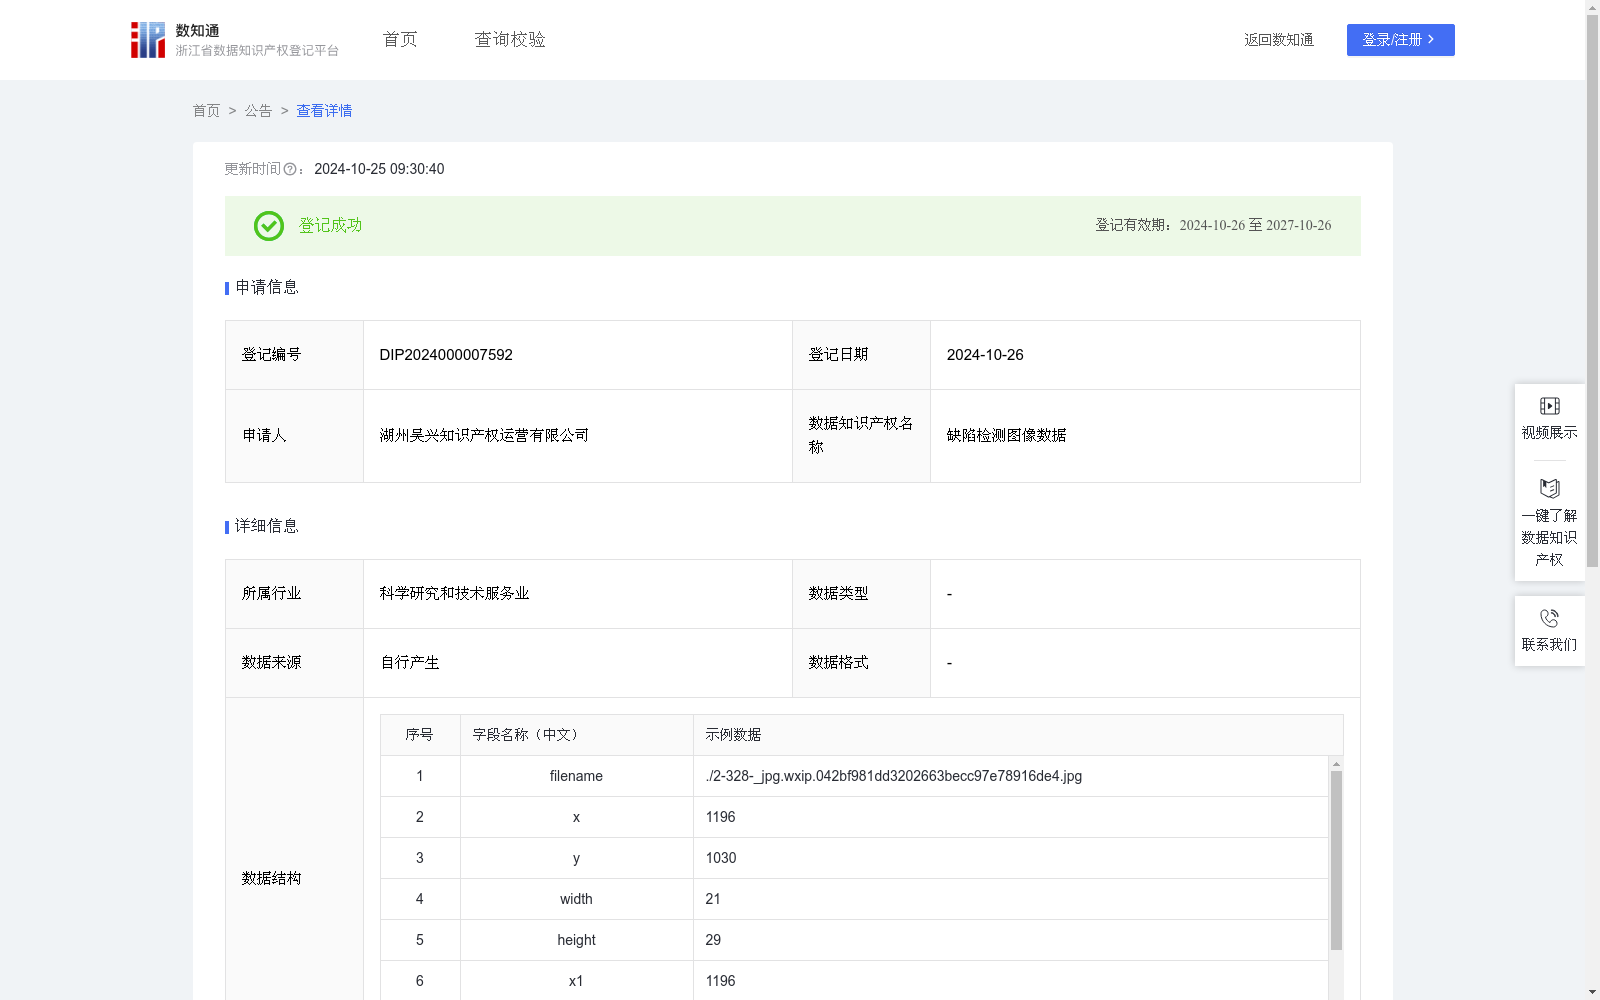The width and height of the screenshot is (1600, 1000).
Task: Open the 查询校验 nav tab
Action: (x=510, y=40)
